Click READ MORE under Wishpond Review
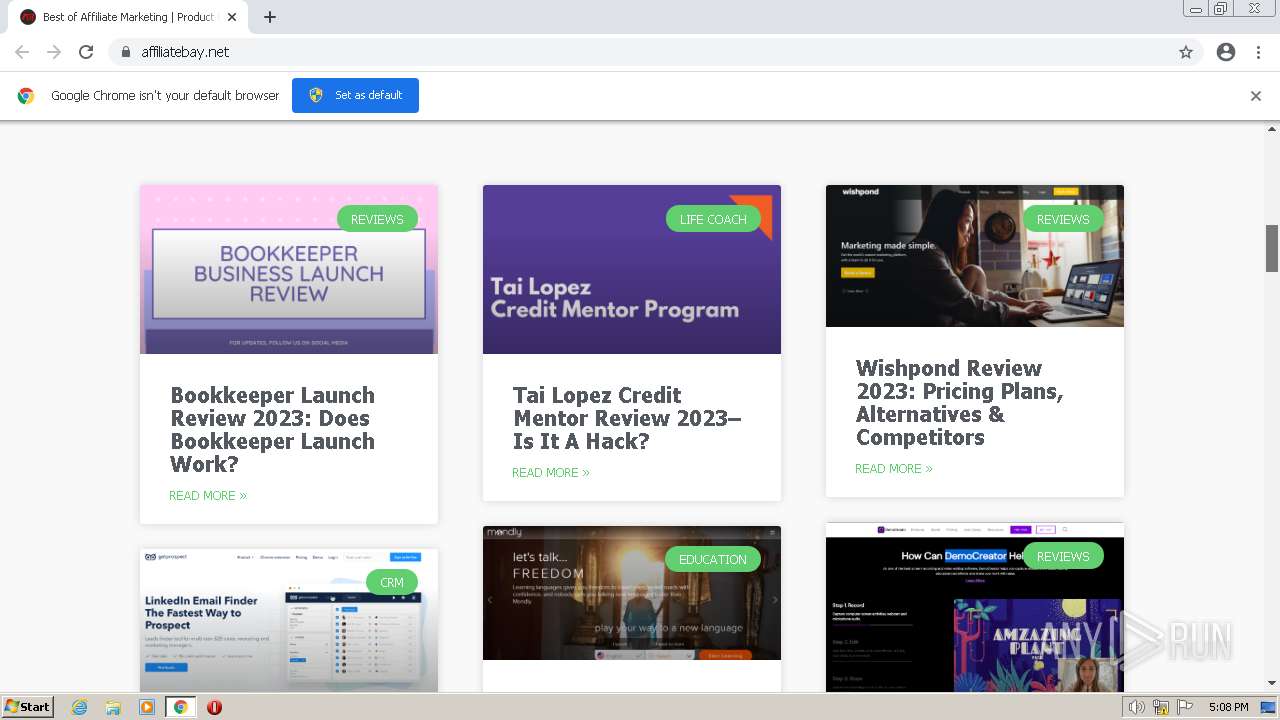The height and width of the screenshot is (720, 1280). (894, 468)
